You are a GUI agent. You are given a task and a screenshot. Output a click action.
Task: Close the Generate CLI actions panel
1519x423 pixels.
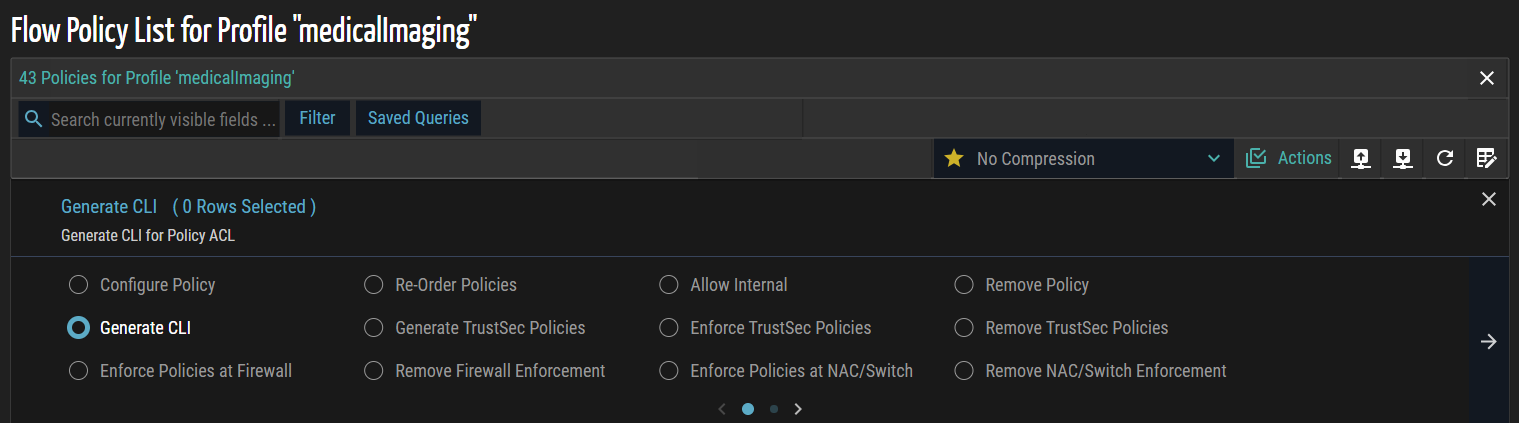pyautogui.click(x=1488, y=199)
